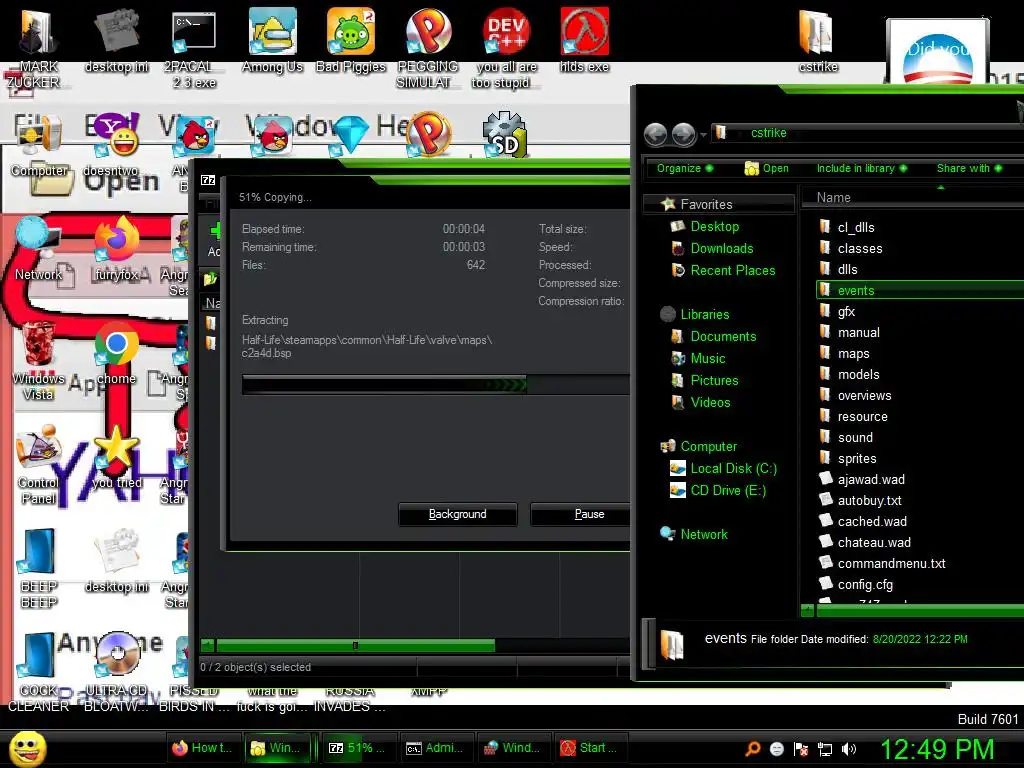Open the Share with dropdown
Viewport: 1024px width, 768px height.
tap(969, 168)
